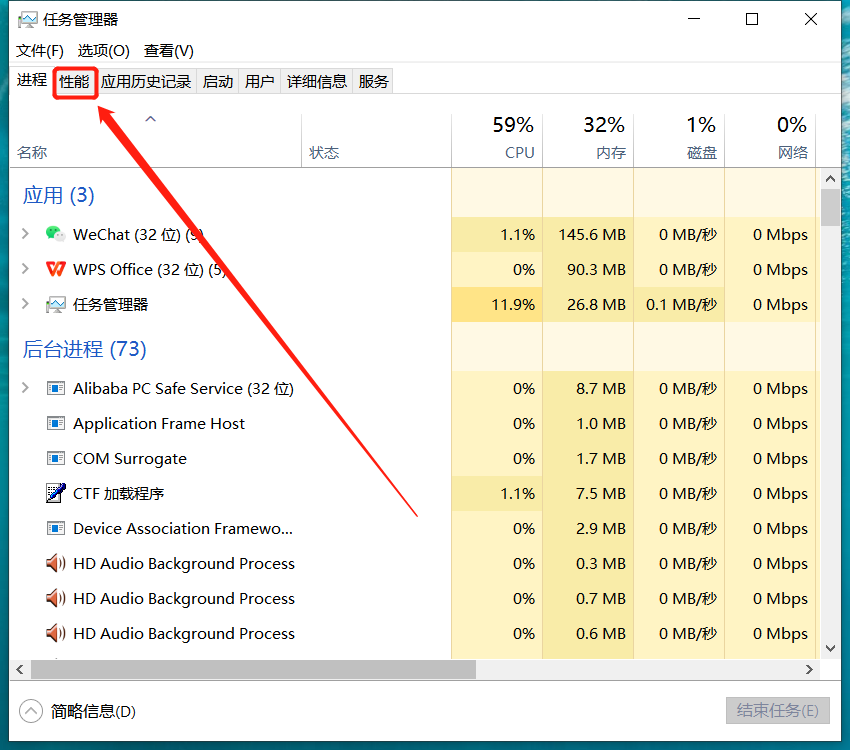Click the horizontal scrollbar thumb

[x=253, y=669]
